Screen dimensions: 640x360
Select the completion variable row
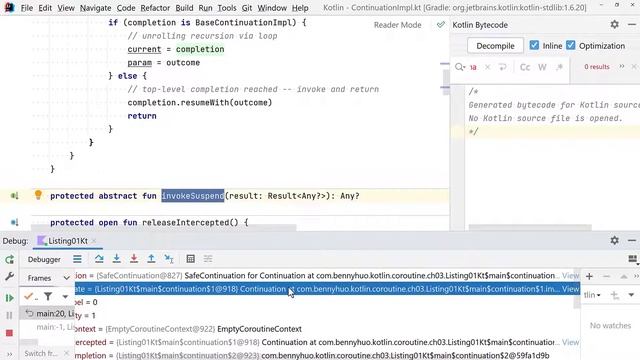click(327, 356)
